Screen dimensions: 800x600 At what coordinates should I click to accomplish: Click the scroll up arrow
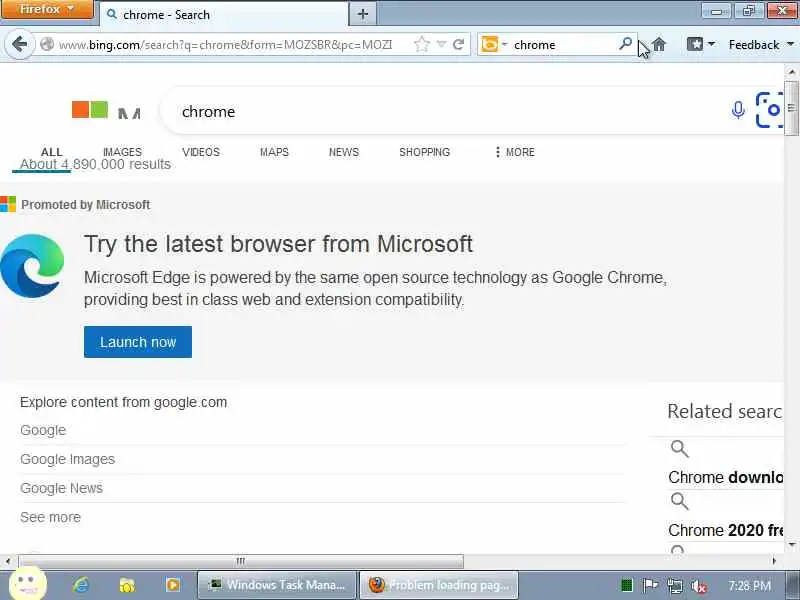(792, 72)
